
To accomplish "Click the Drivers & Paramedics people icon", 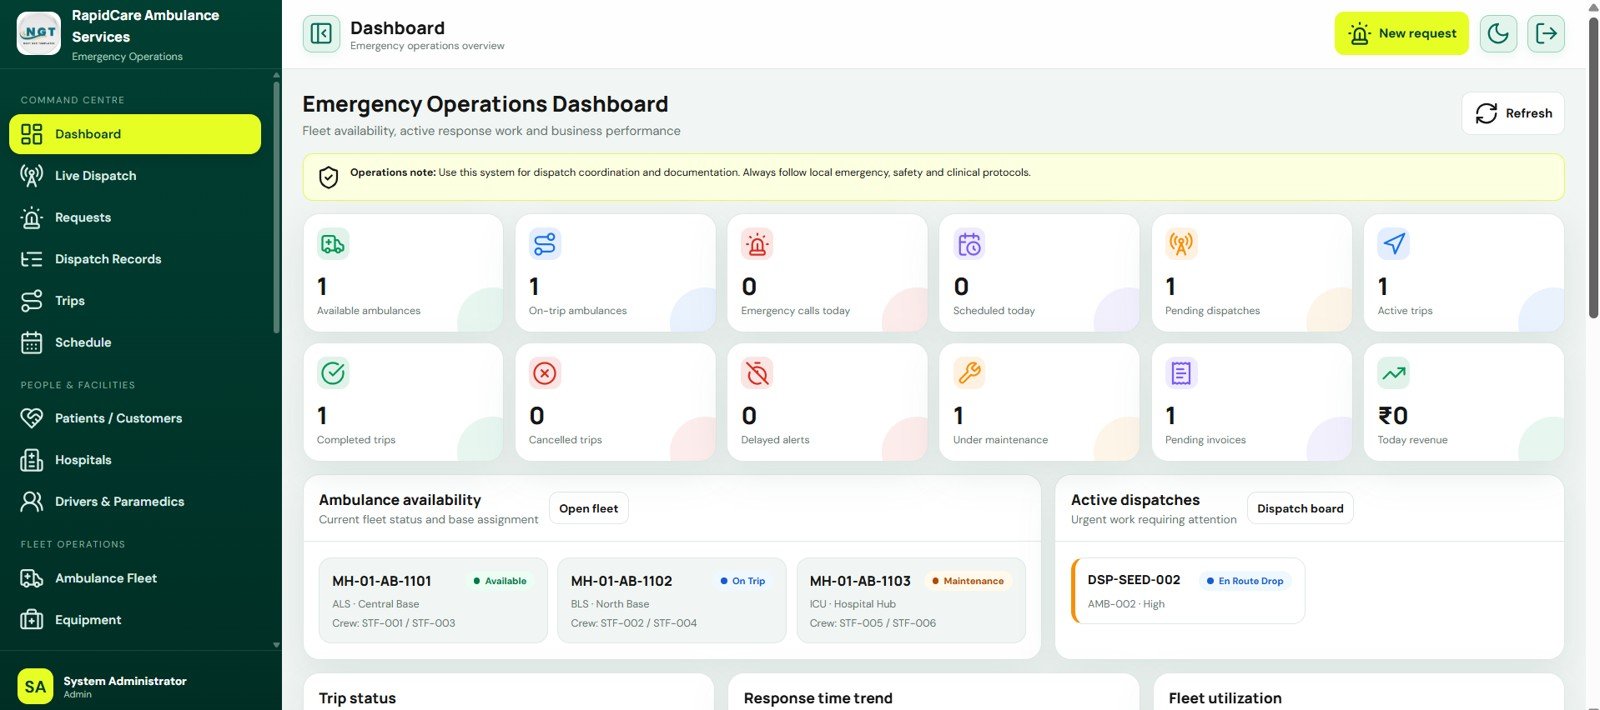I will tap(32, 502).
